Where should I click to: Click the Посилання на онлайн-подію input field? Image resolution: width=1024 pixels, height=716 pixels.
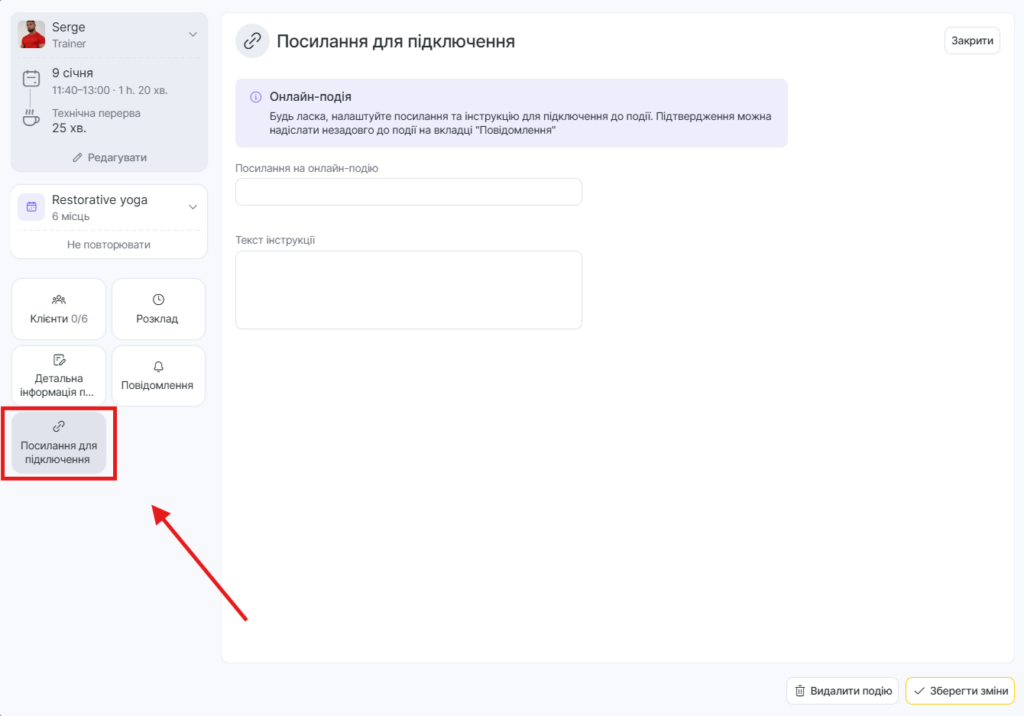[408, 192]
